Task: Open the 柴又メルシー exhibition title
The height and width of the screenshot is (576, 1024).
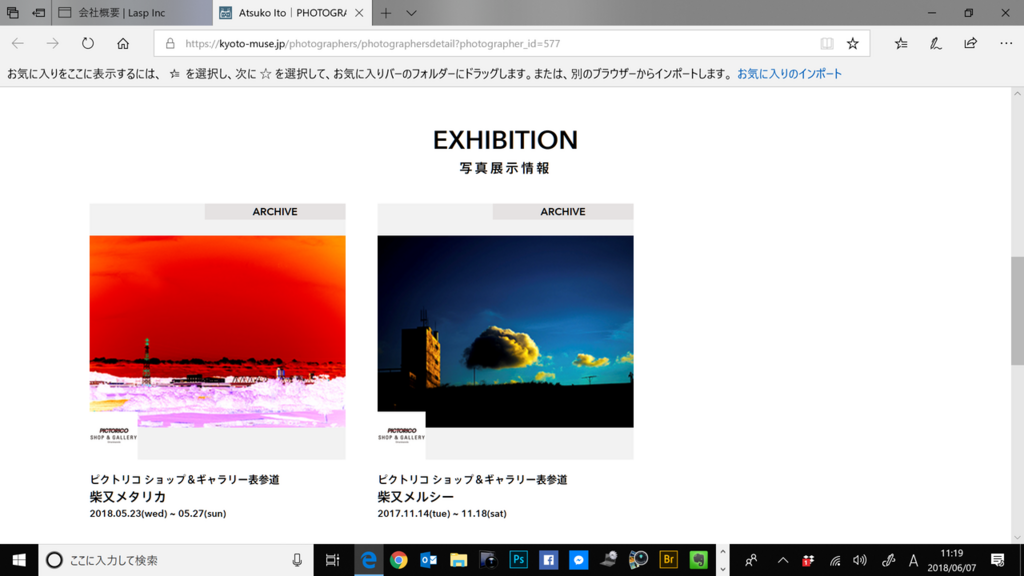Action: coord(415,496)
